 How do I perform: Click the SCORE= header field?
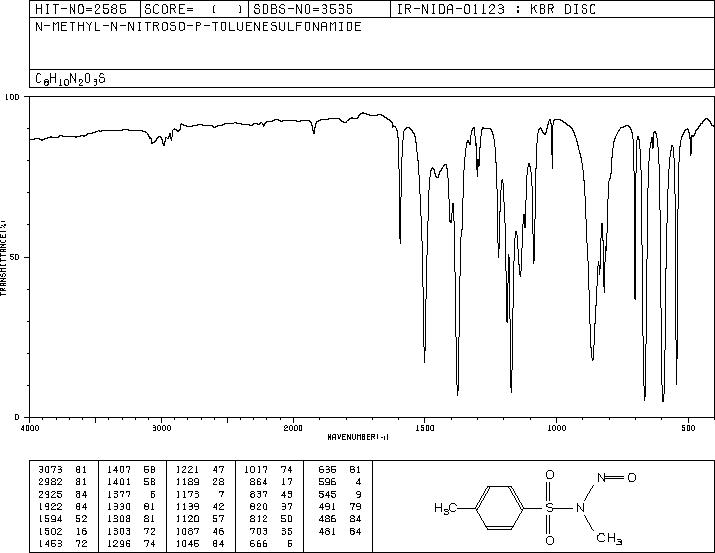(194, 9)
